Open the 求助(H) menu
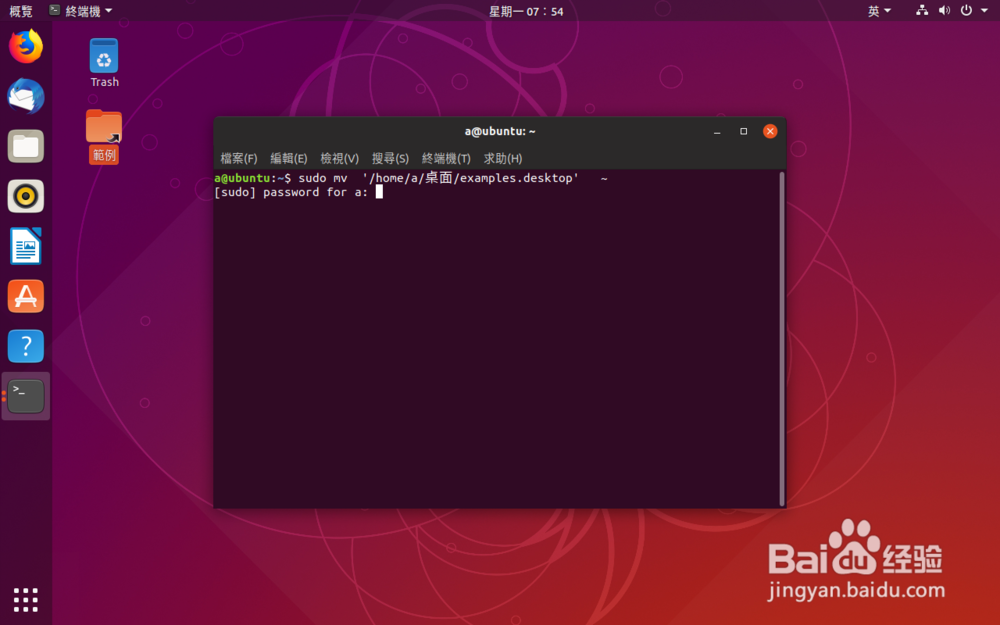This screenshot has height=625, width=1000. pos(503,158)
